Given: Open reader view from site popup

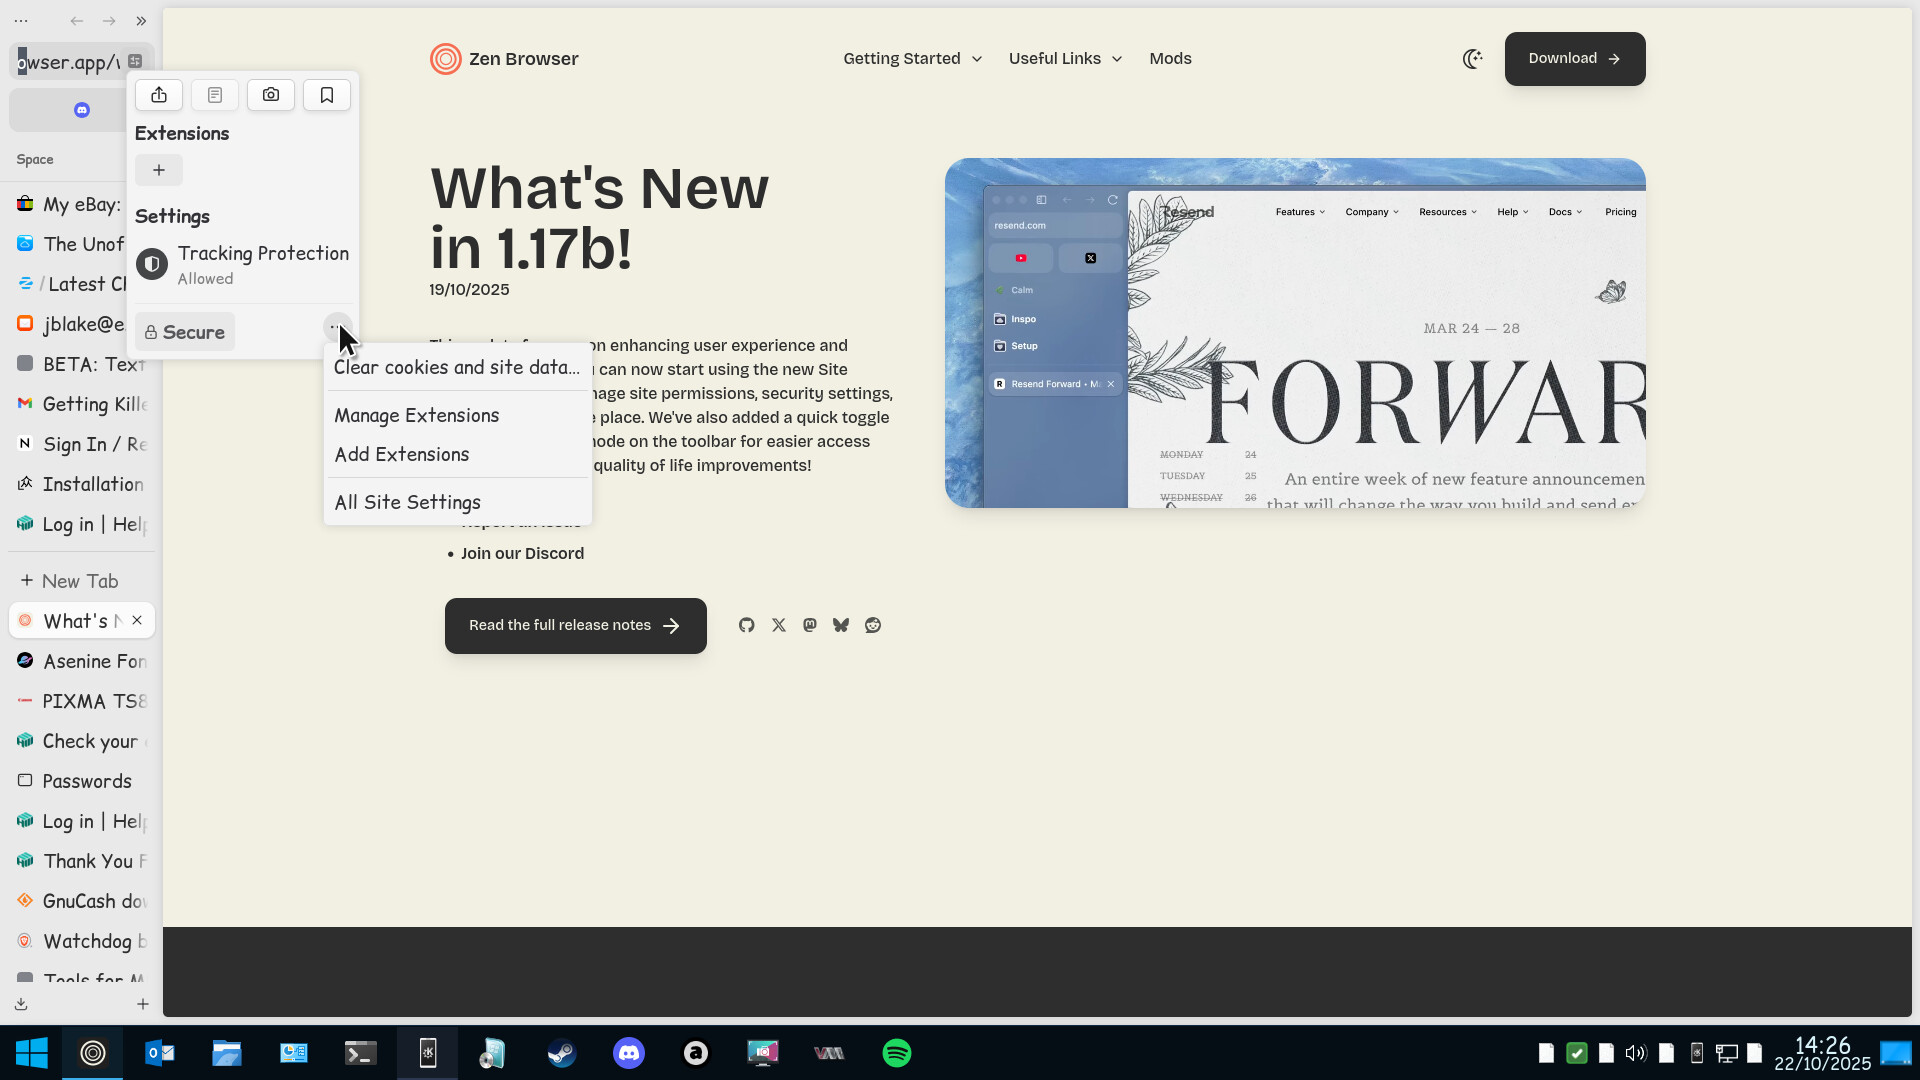Looking at the screenshot, I should click(x=215, y=95).
